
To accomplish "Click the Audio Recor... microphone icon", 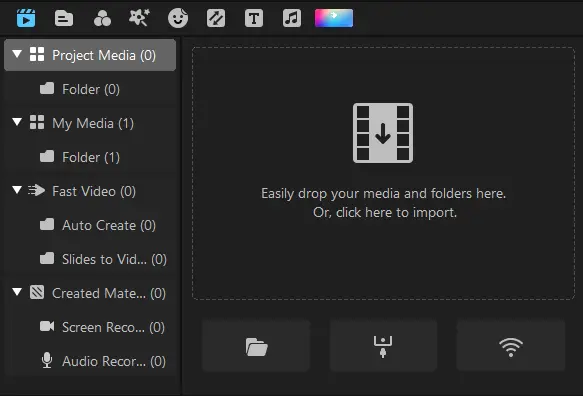I will click(47, 360).
